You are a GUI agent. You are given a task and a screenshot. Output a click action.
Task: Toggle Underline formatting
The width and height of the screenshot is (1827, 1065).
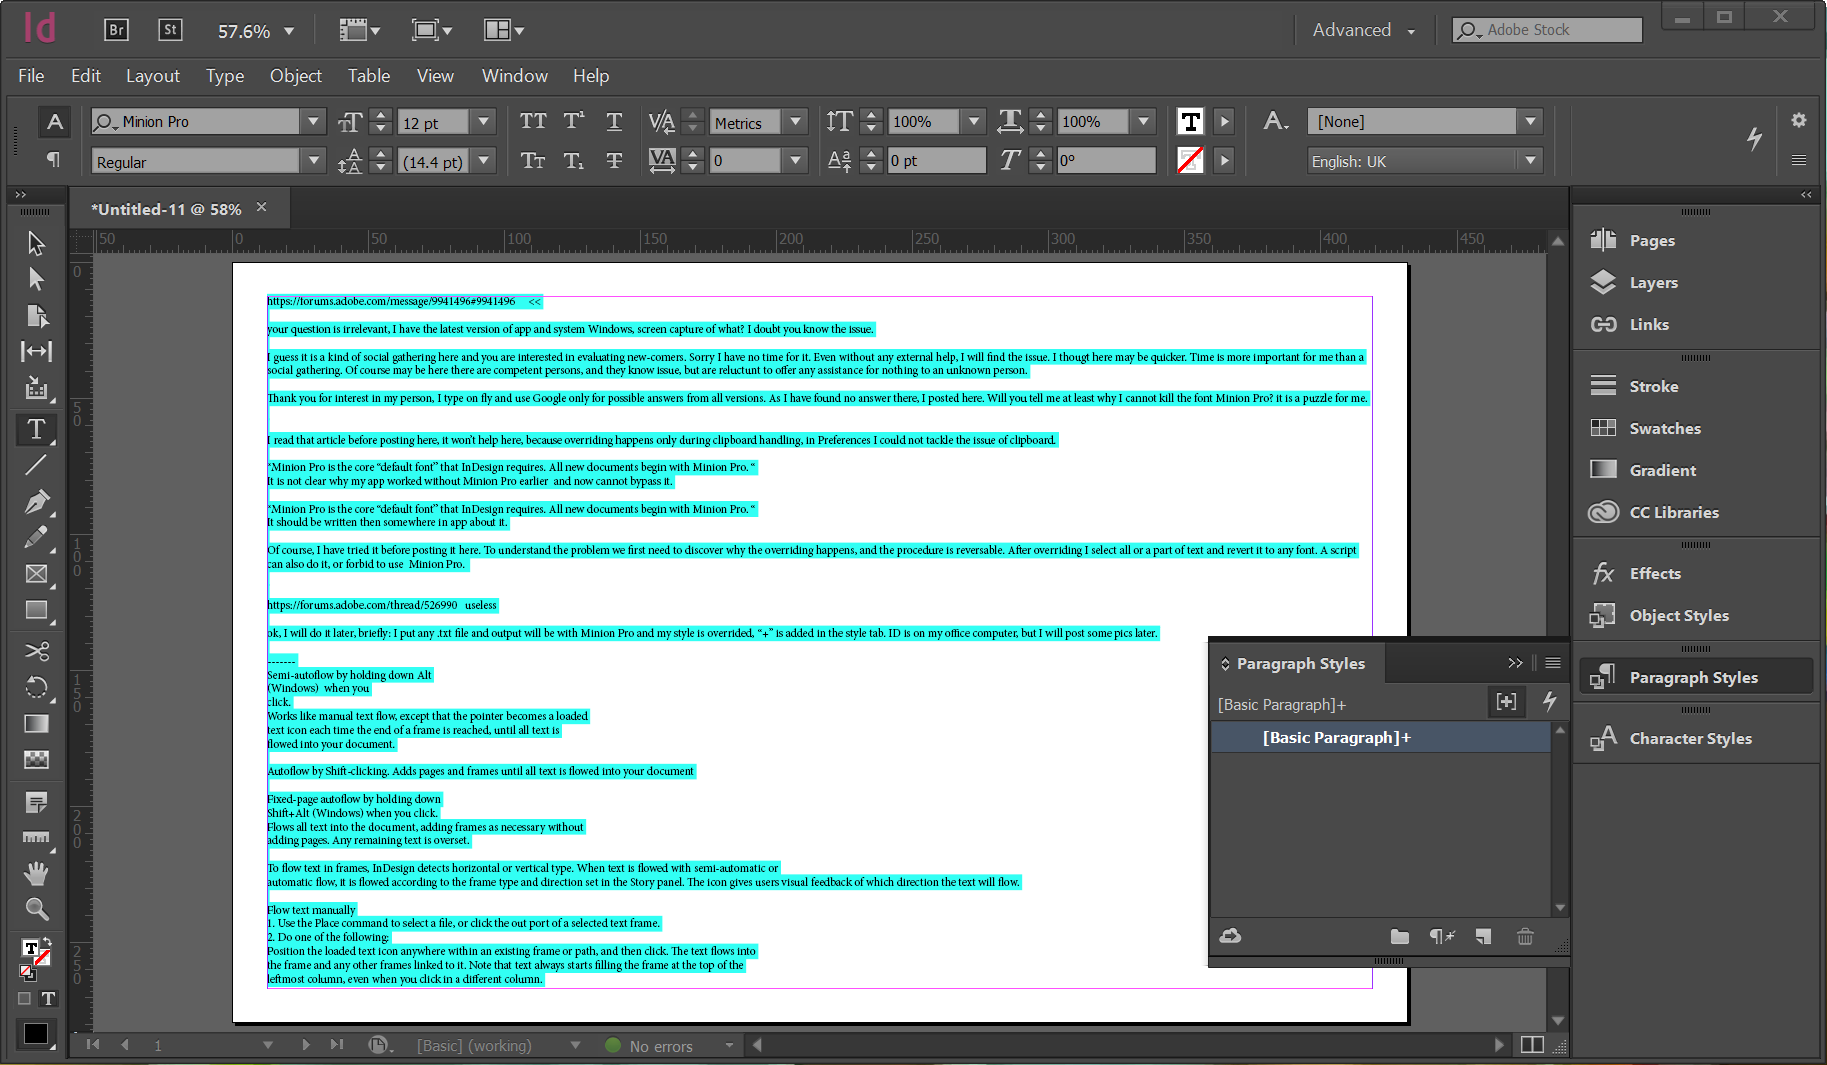[x=614, y=121]
